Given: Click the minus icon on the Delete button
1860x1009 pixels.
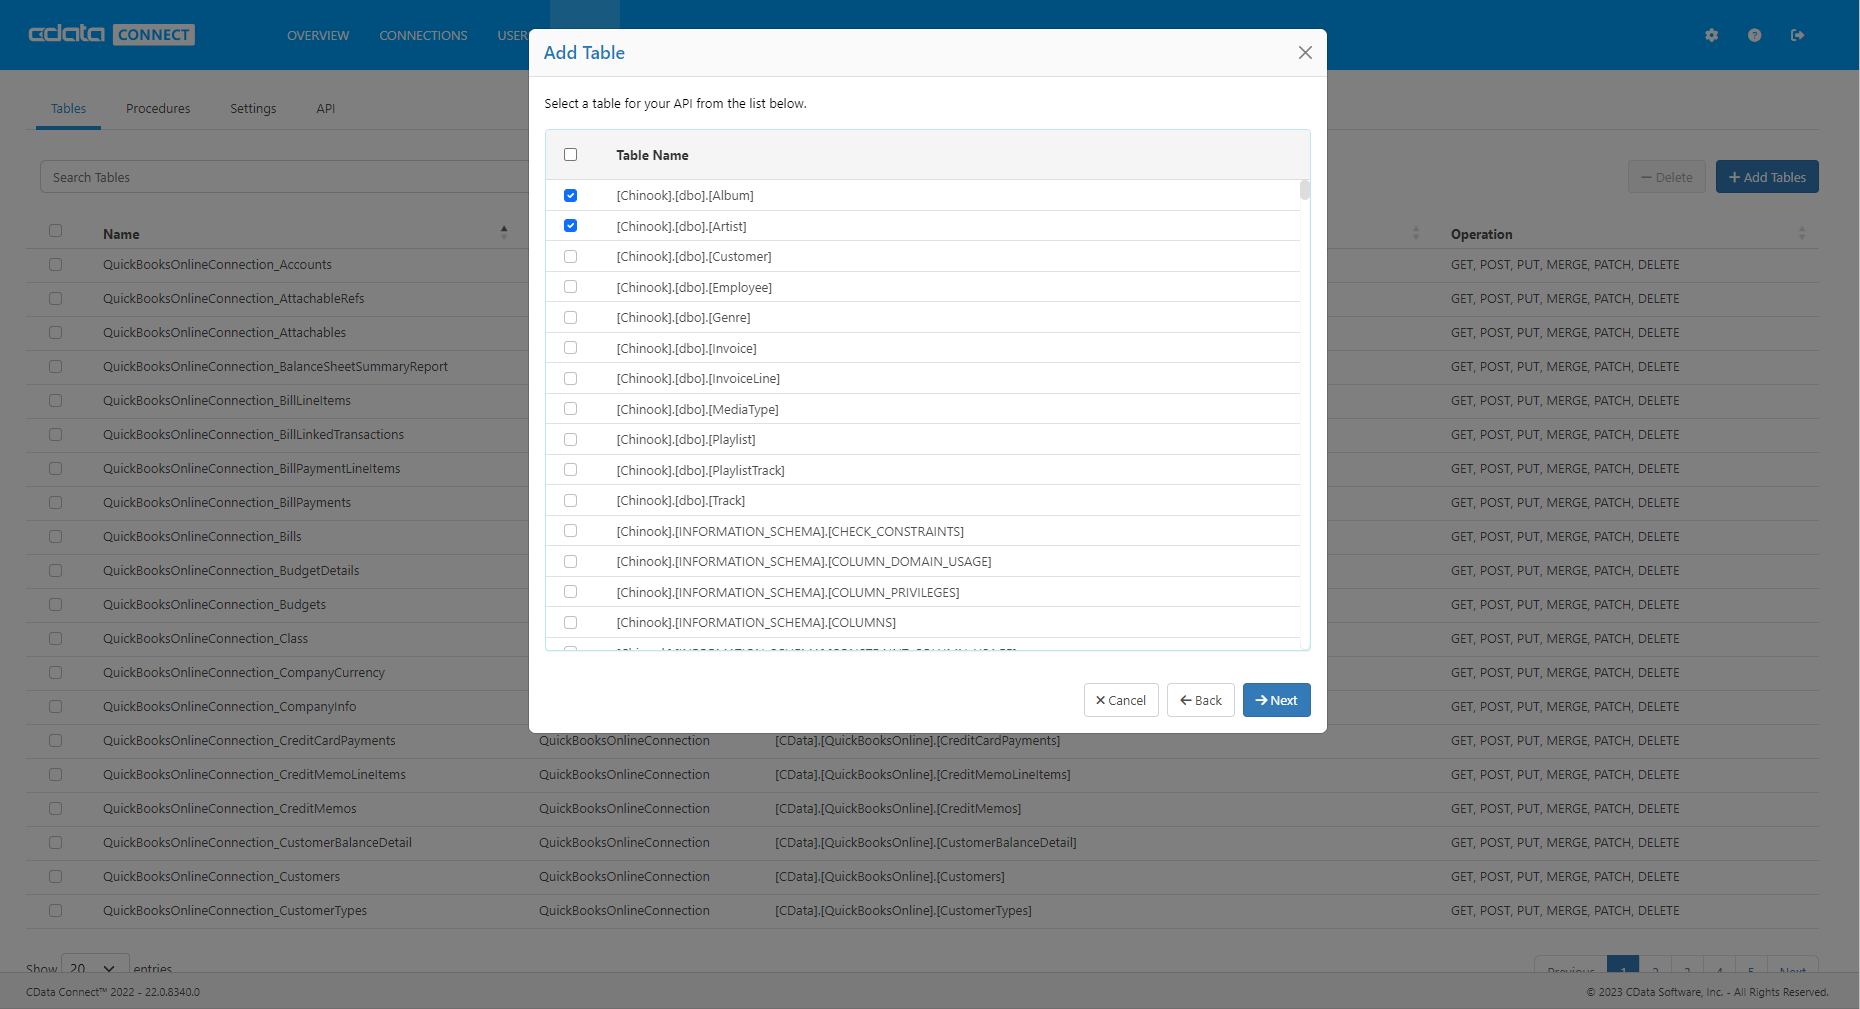Looking at the screenshot, I should click(1647, 176).
